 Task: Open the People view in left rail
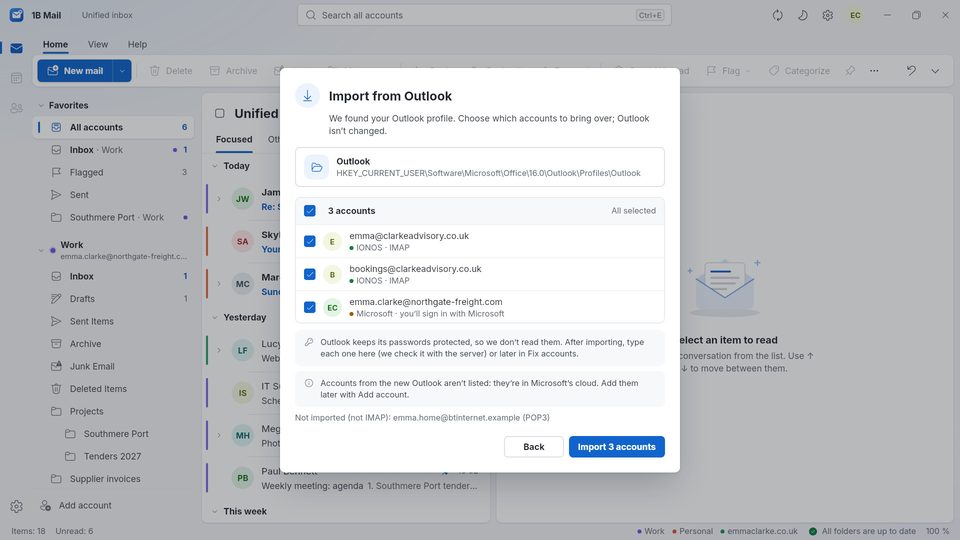(x=17, y=108)
